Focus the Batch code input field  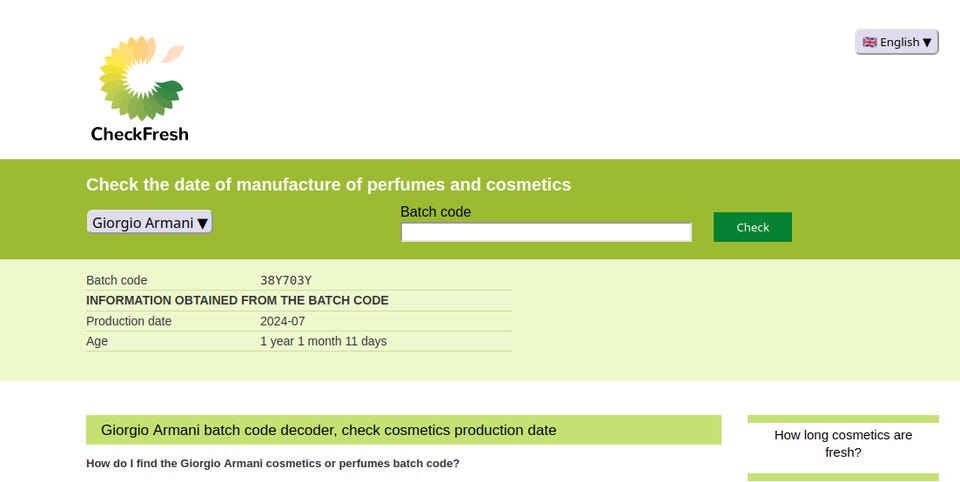coord(546,232)
